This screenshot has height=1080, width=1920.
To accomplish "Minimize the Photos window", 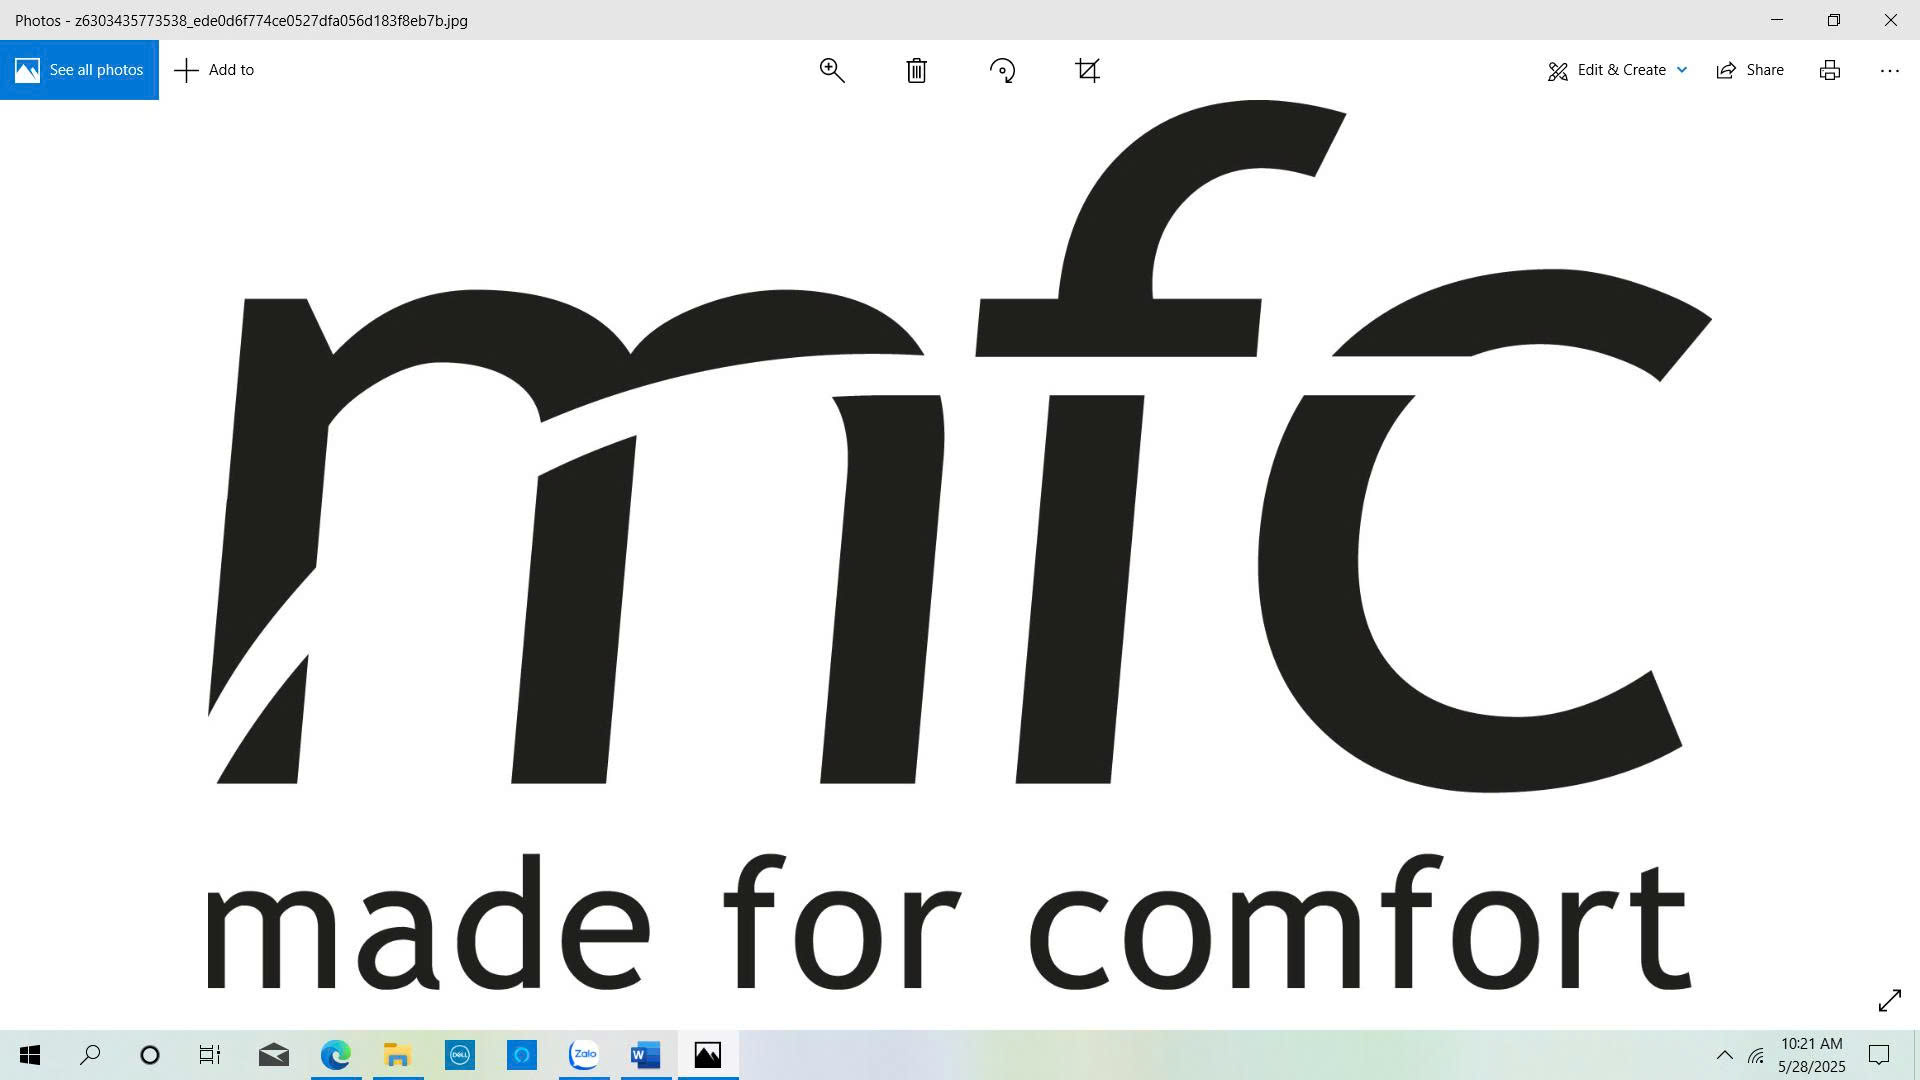I will pyautogui.click(x=1777, y=20).
